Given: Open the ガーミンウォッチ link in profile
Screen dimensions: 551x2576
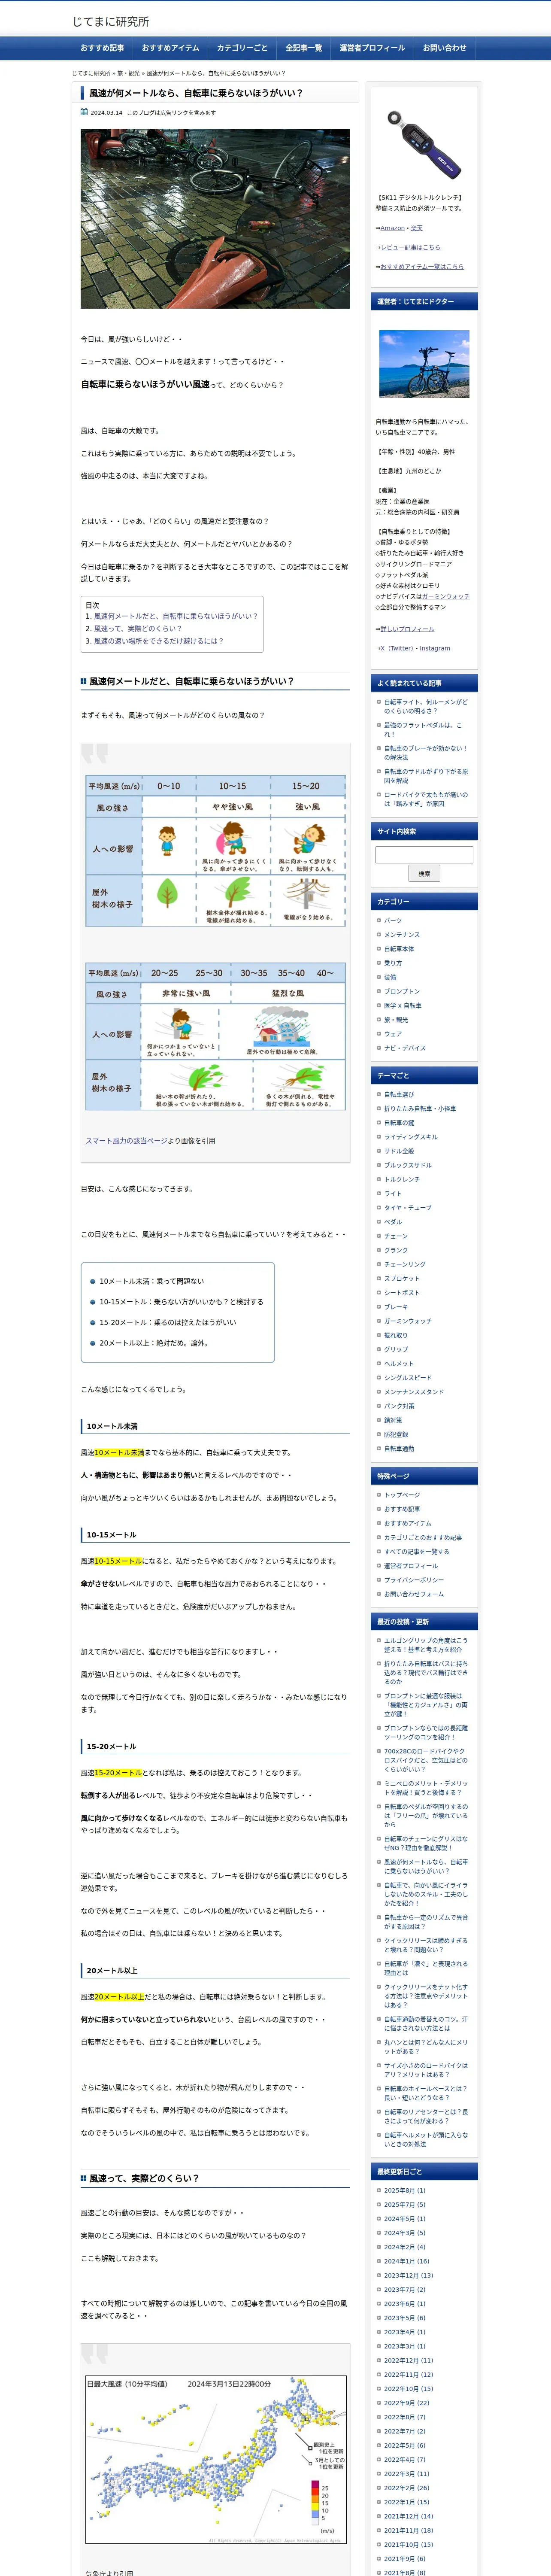Looking at the screenshot, I should point(445,596).
